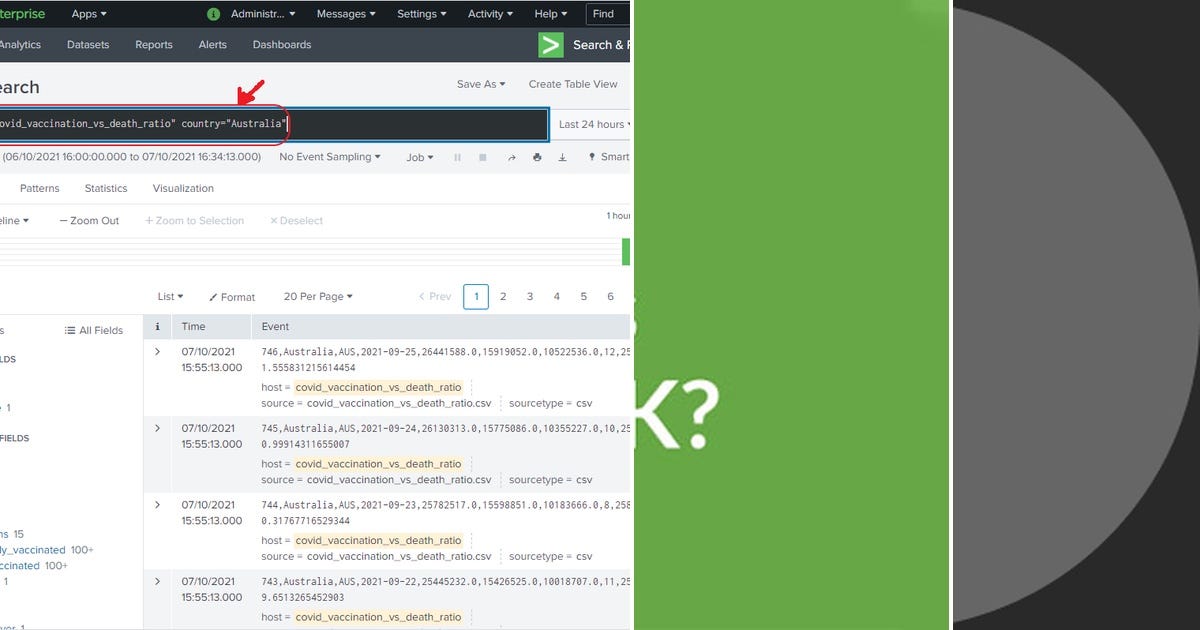This screenshot has width=1200, height=630.
Task: Expand the first Australia event row
Action: coord(157,351)
